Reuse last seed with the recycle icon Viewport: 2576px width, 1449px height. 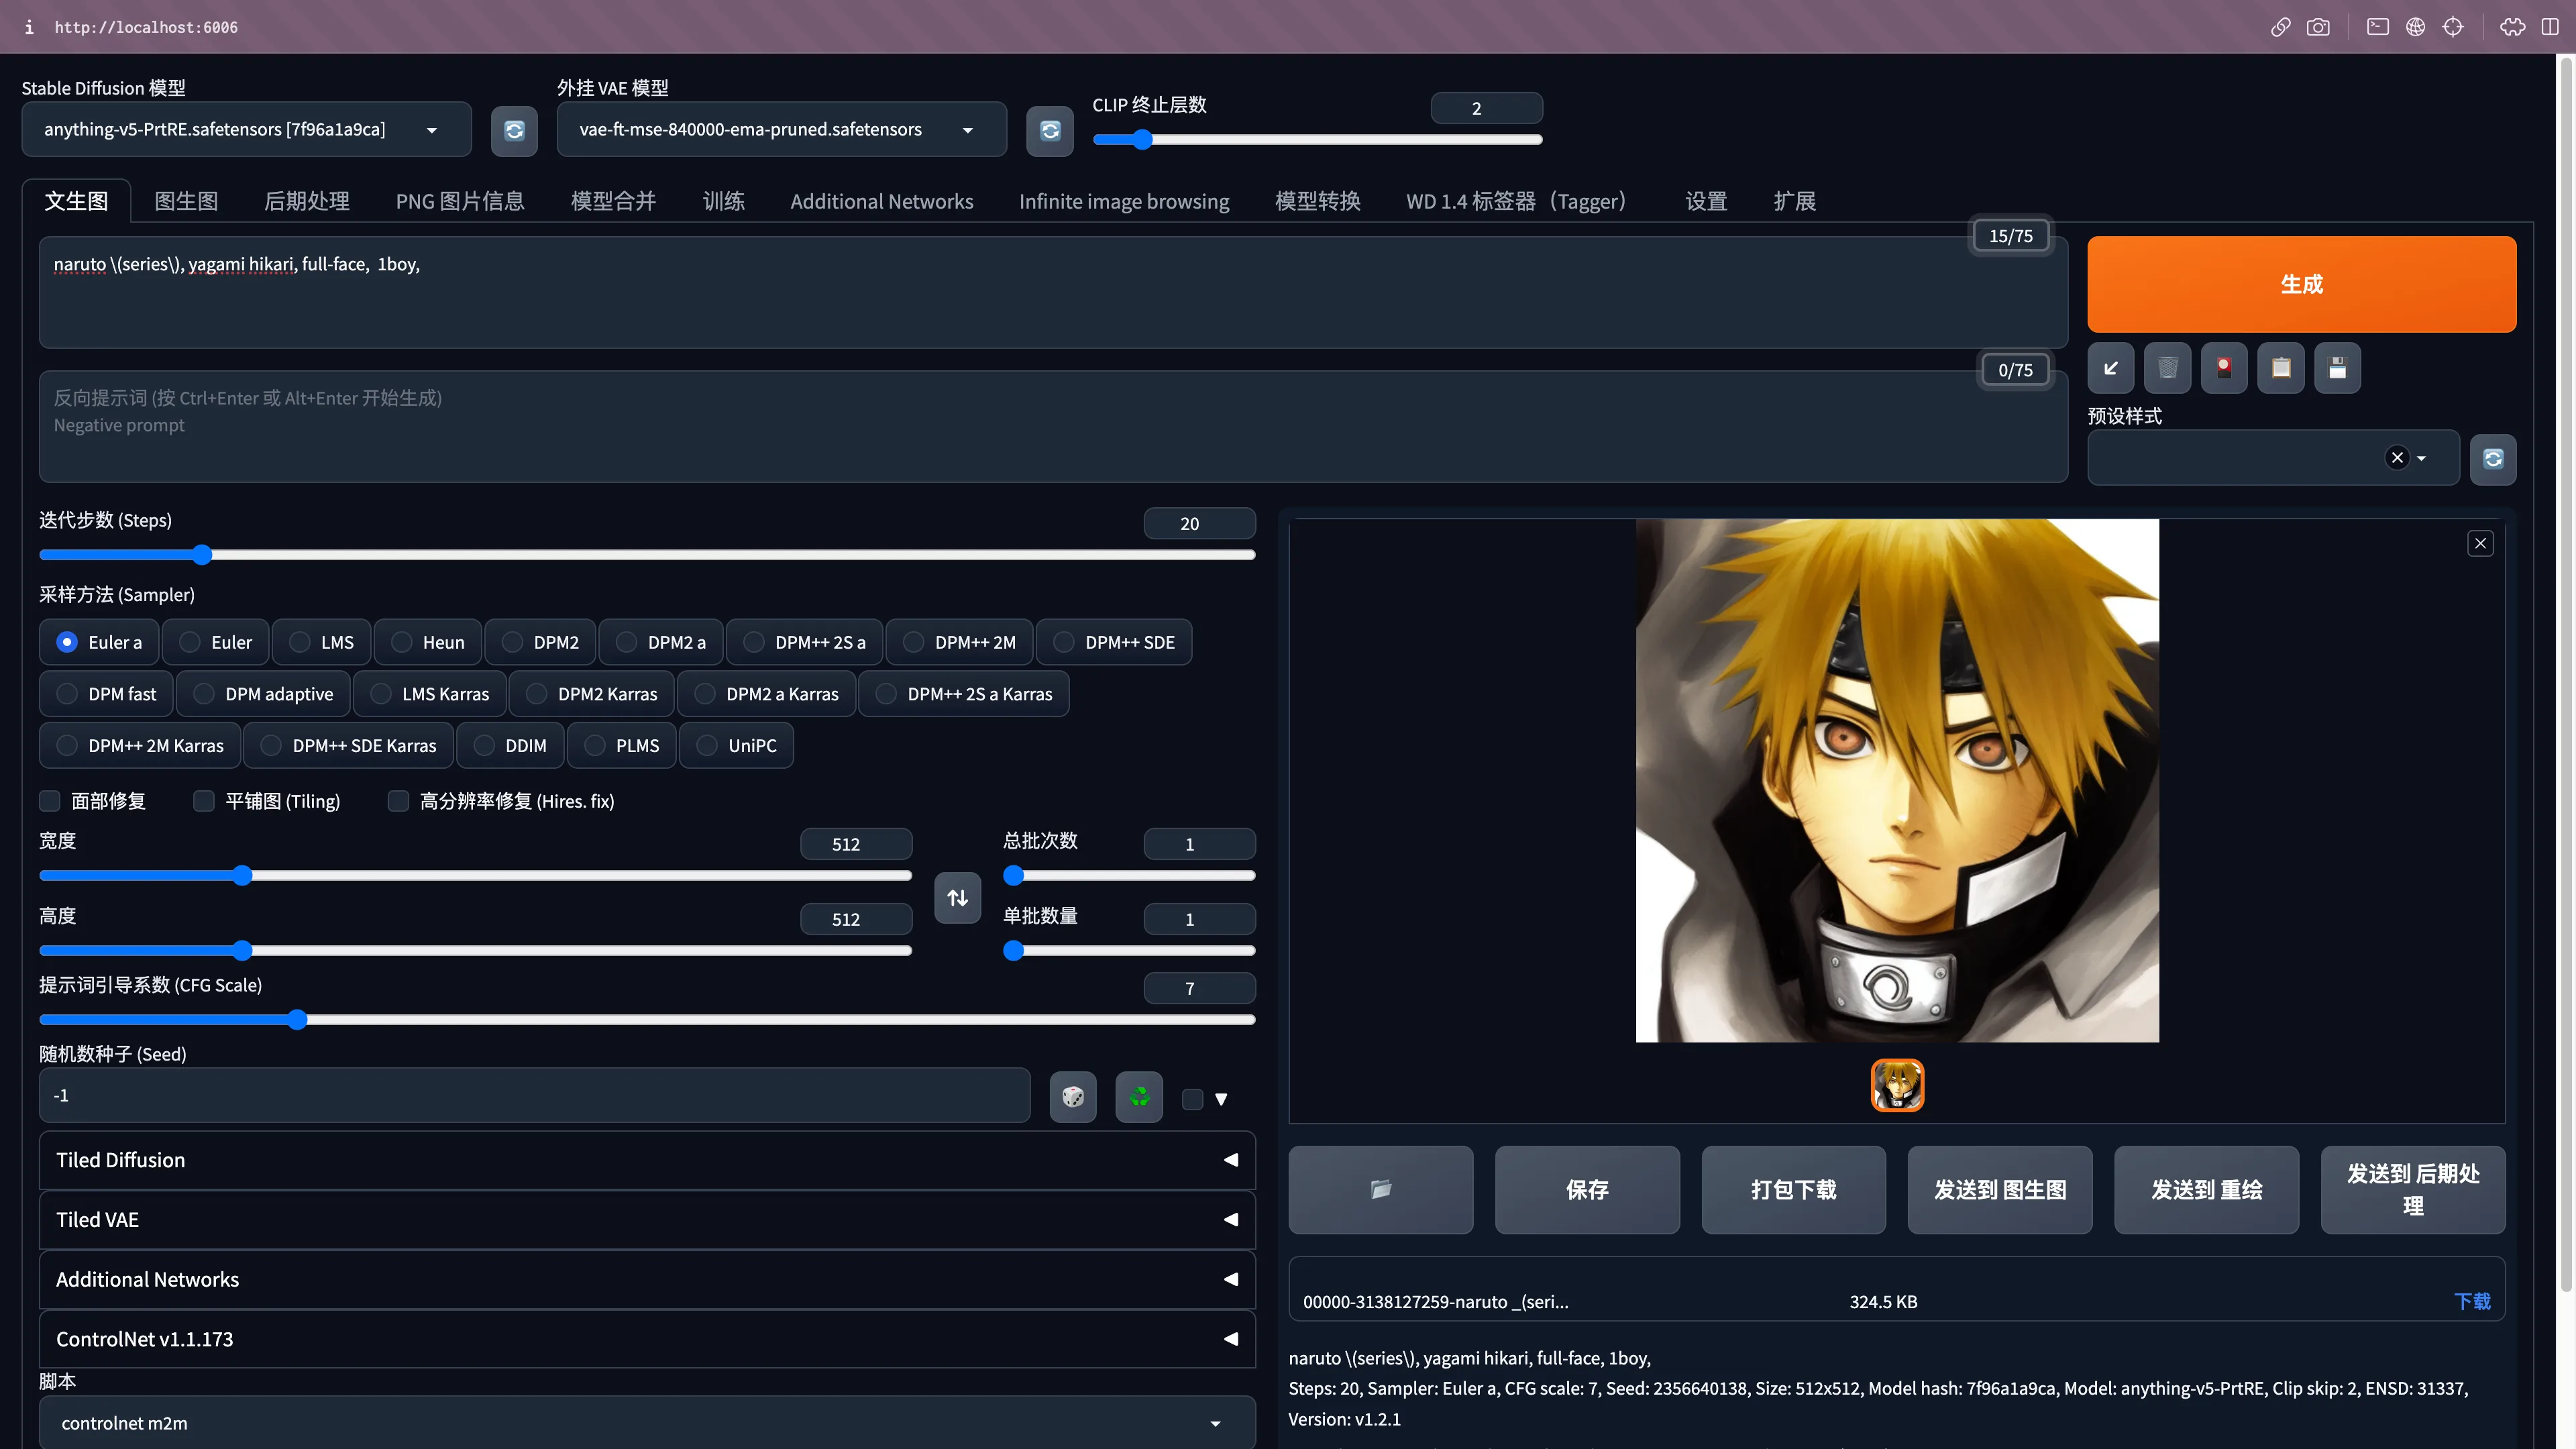(x=1139, y=1097)
